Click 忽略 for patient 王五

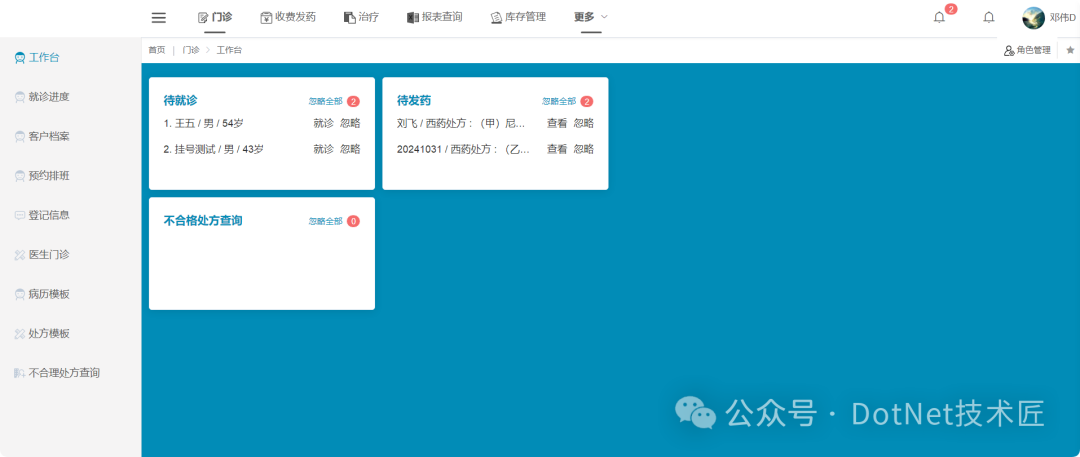350,123
